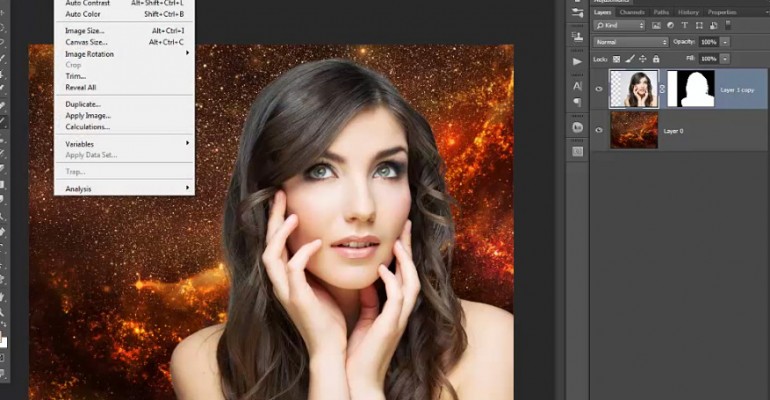The height and width of the screenshot is (400, 770).
Task: Open the Actions play panel icon
Action: coord(578,61)
